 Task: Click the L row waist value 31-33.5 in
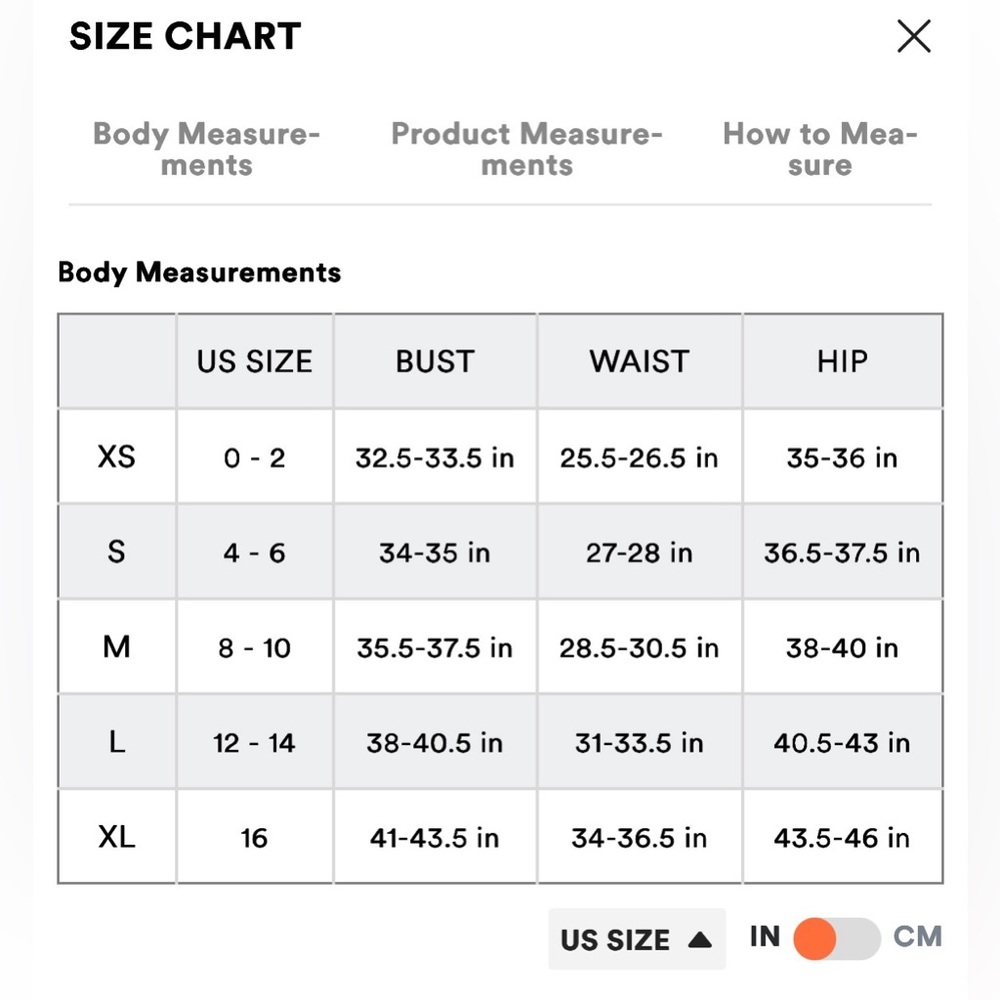(x=639, y=743)
